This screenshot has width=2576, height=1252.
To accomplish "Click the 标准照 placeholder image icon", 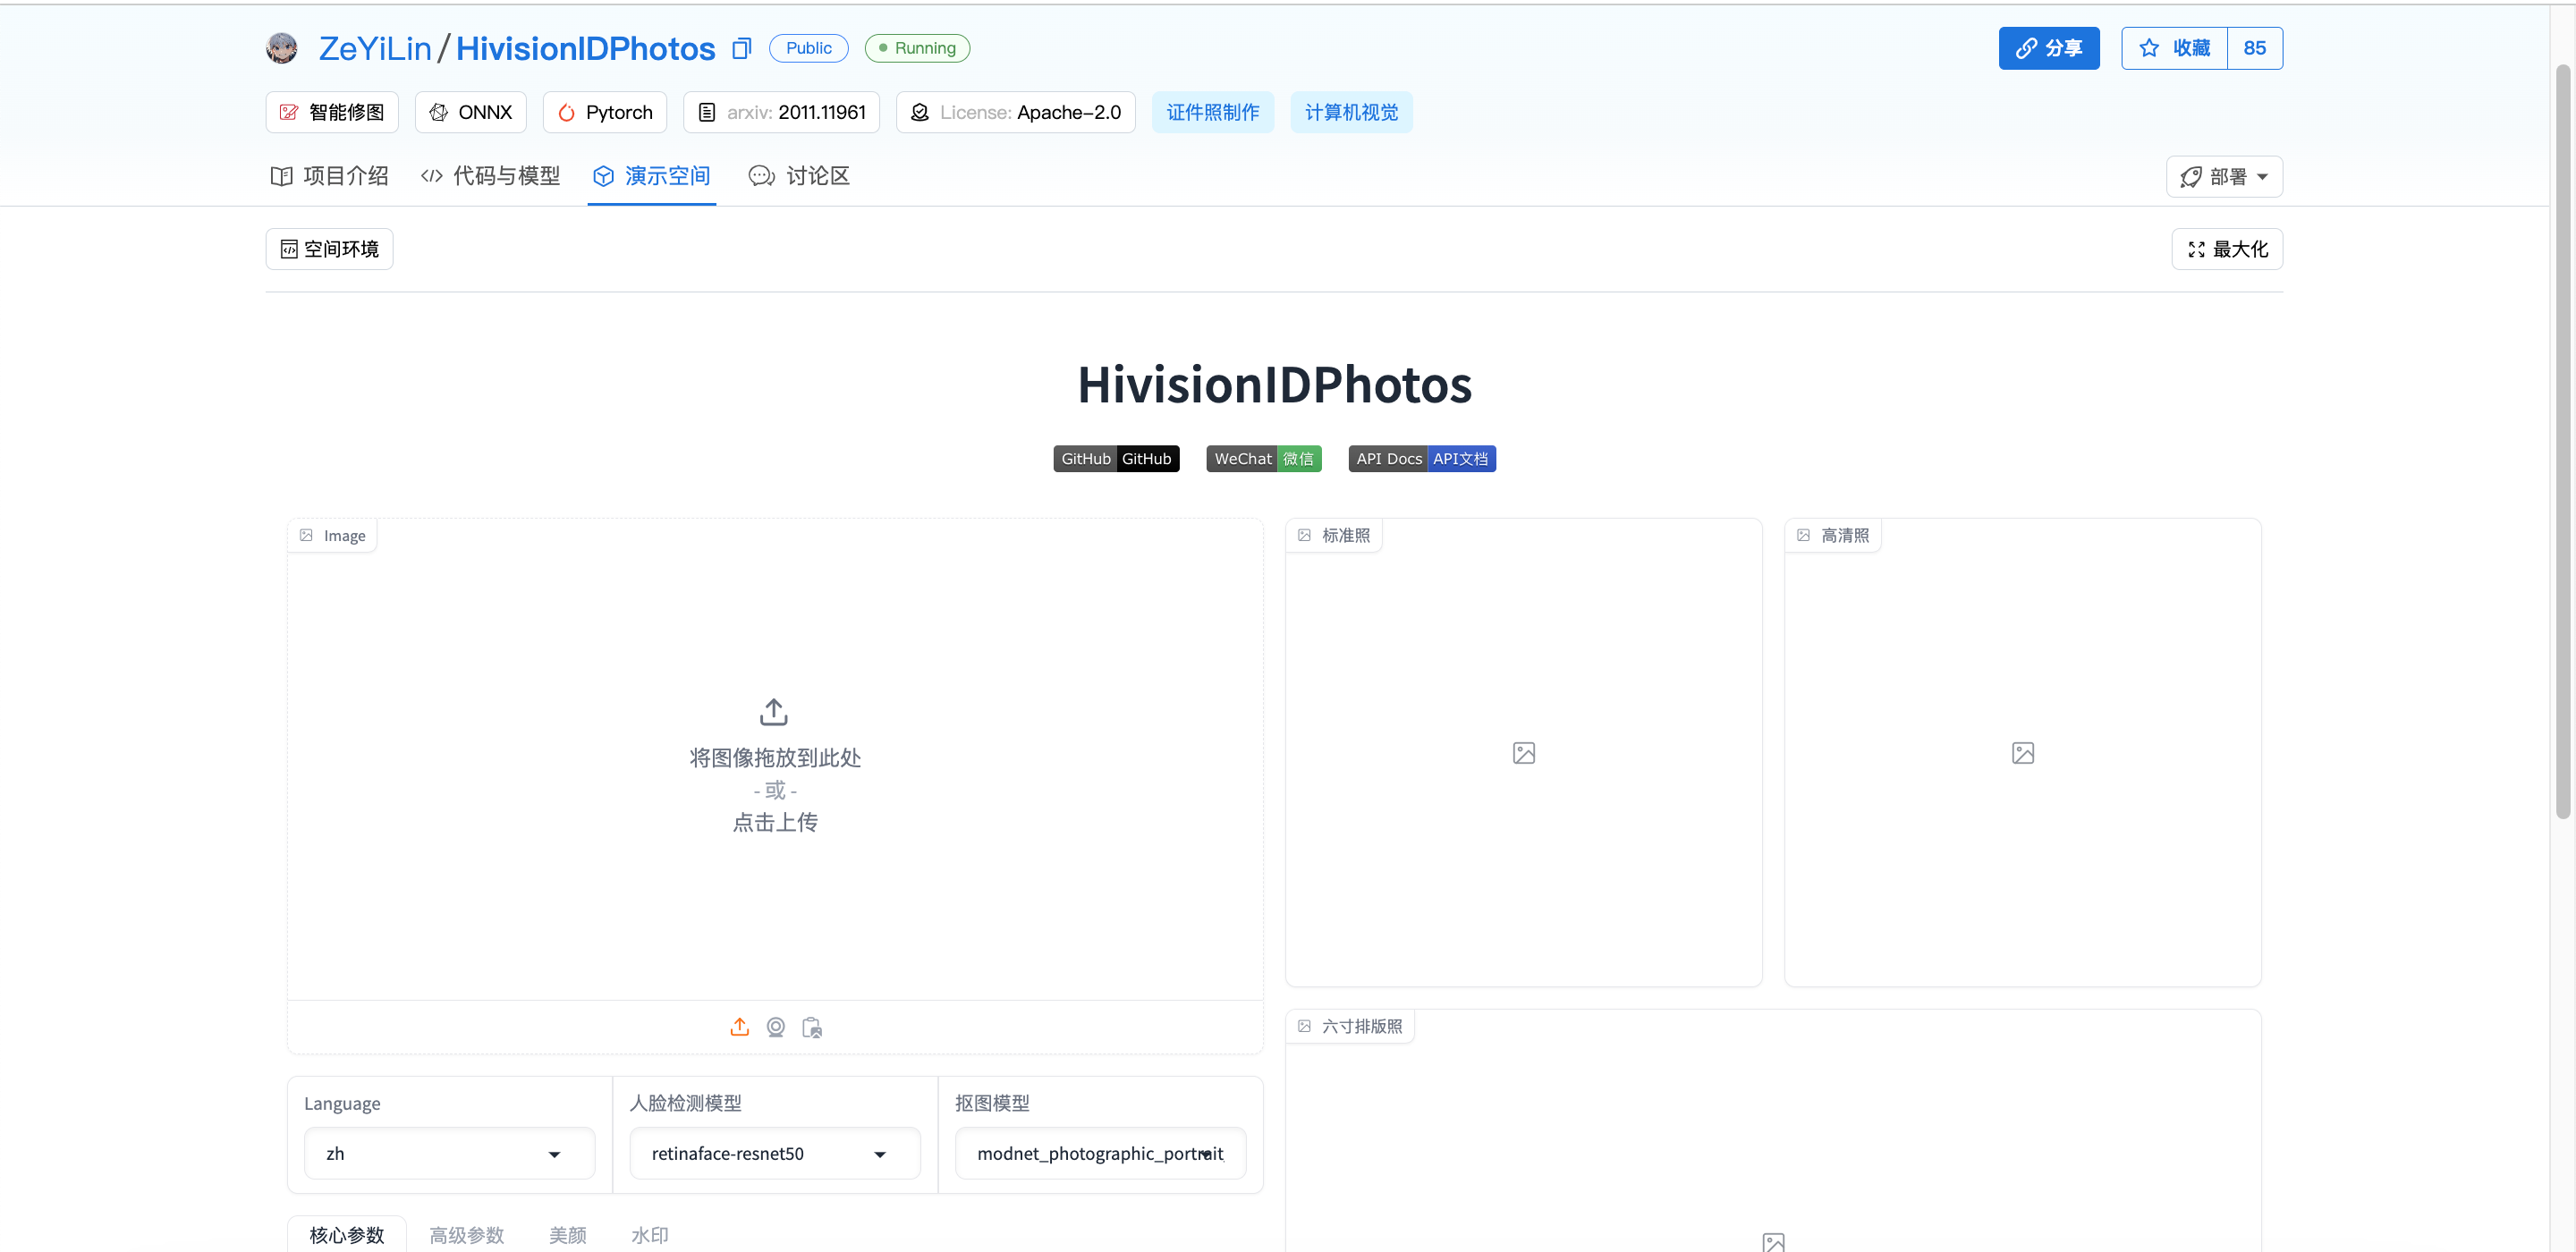I will (1523, 753).
